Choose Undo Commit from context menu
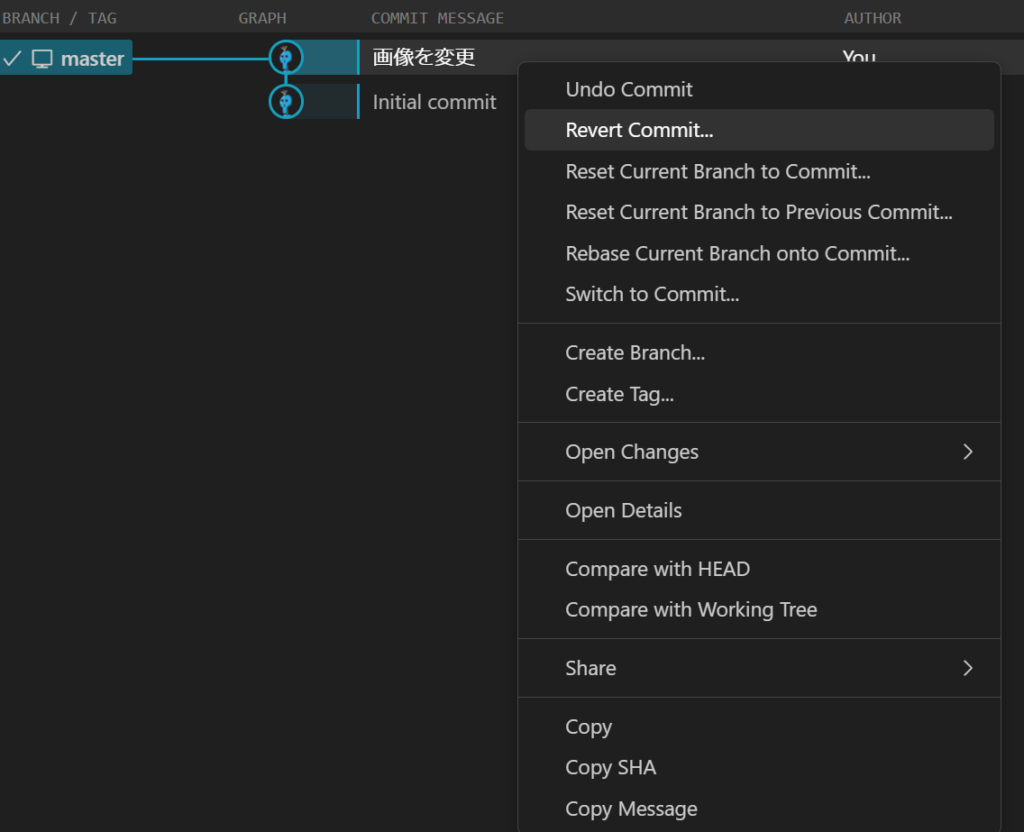Viewport: 1024px width, 832px height. pyautogui.click(x=629, y=89)
